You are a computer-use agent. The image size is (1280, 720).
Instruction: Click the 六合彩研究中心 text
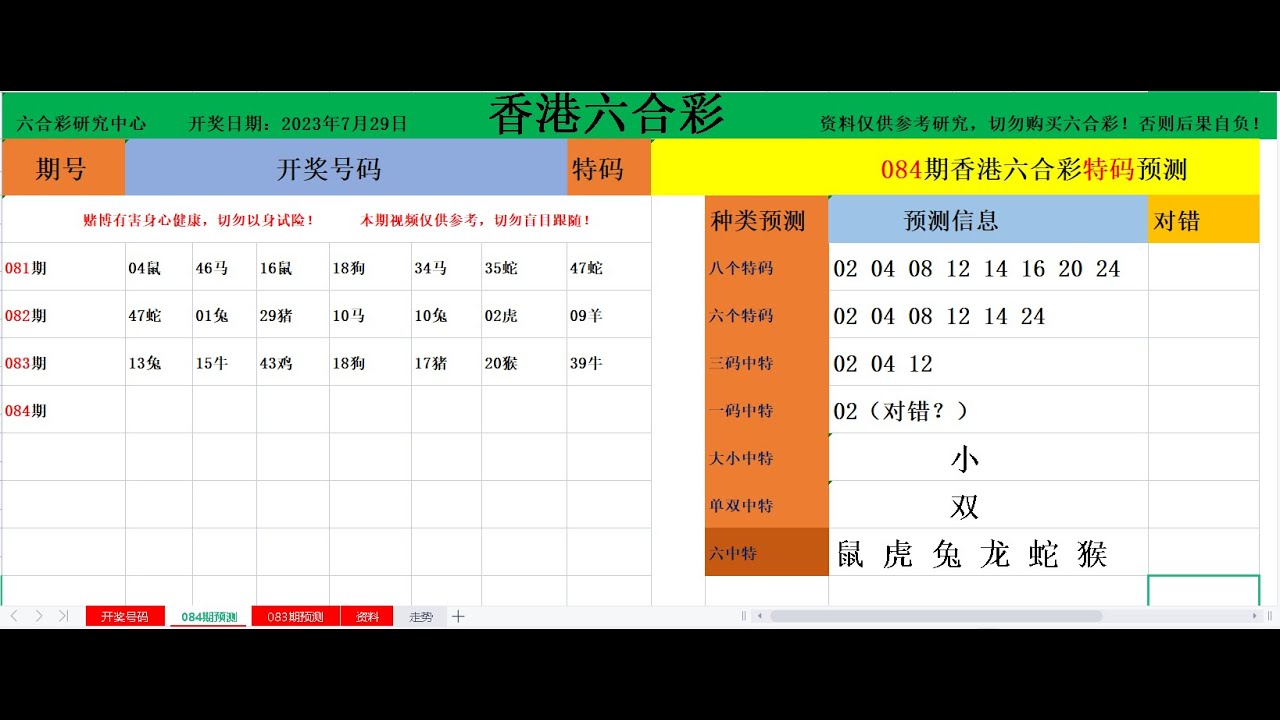[81, 124]
